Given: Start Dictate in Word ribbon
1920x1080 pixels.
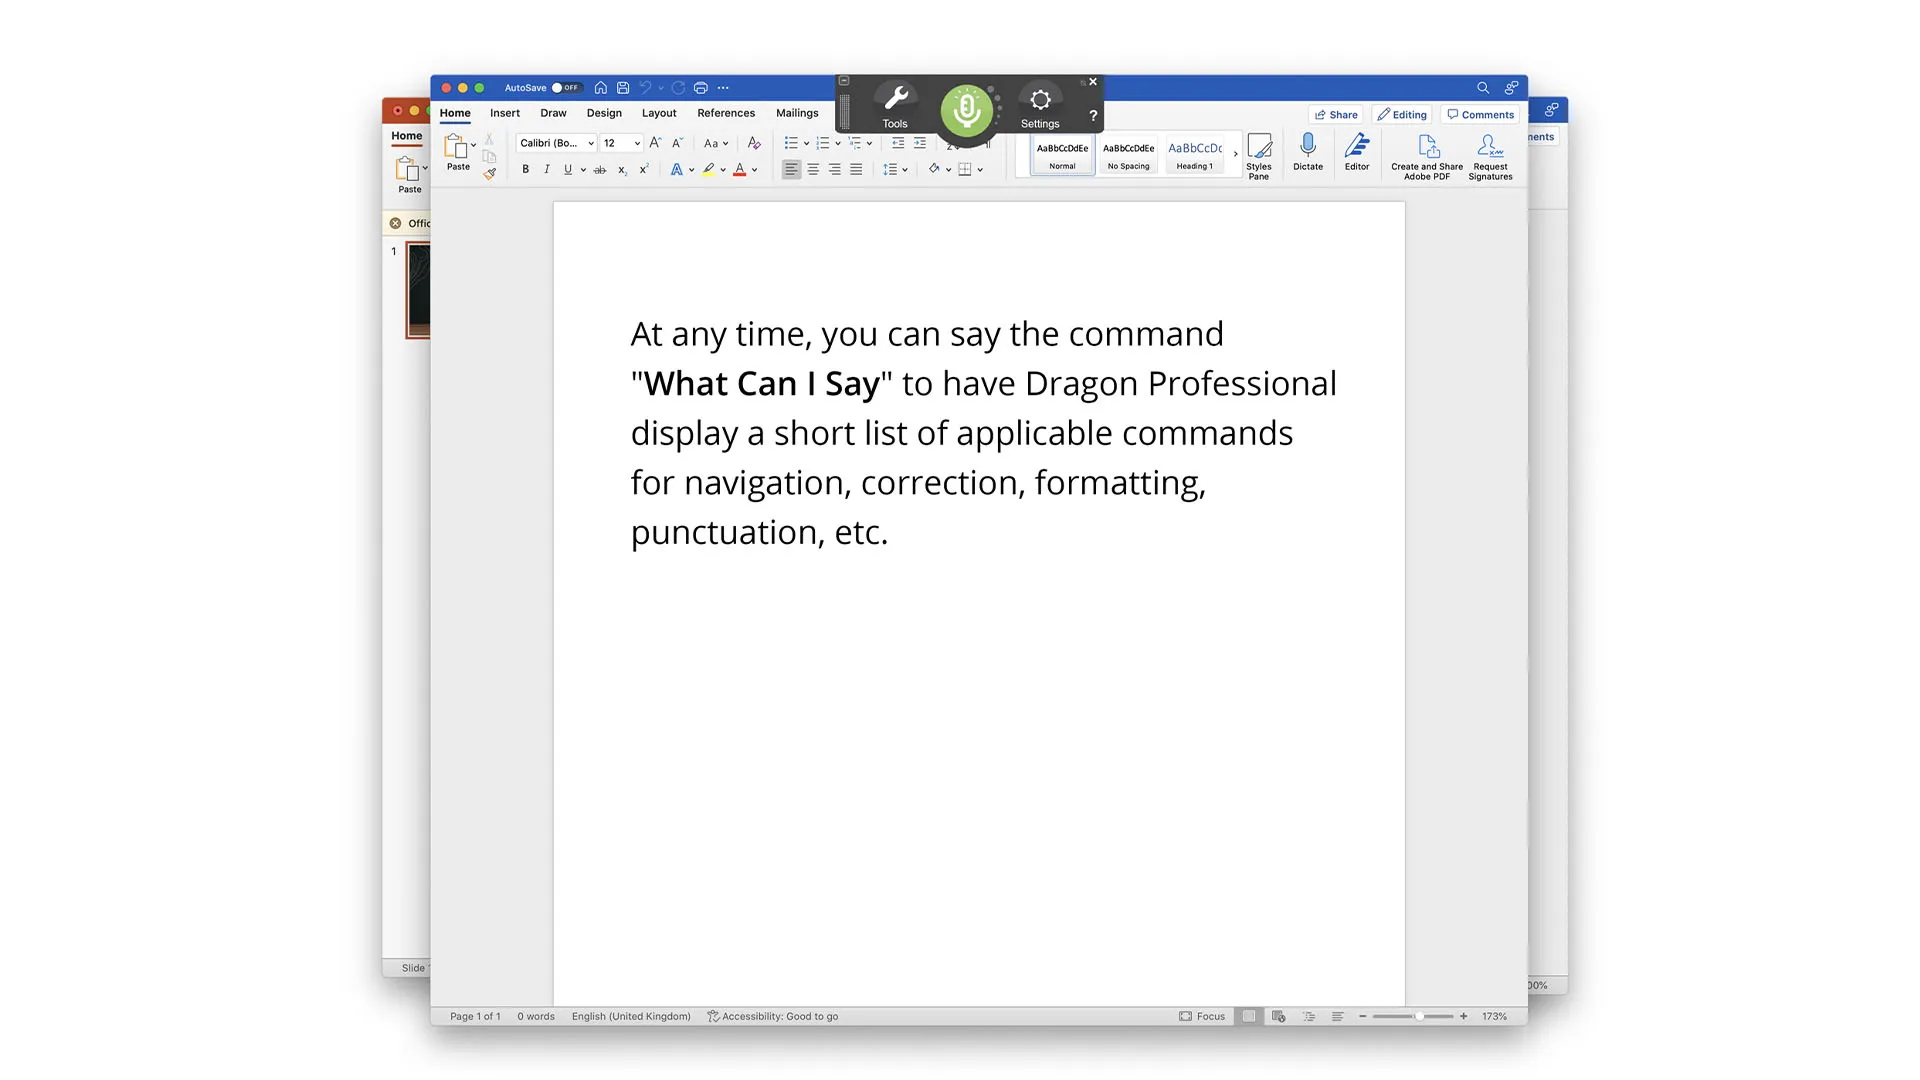Looking at the screenshot, I should coord(1308,153).
